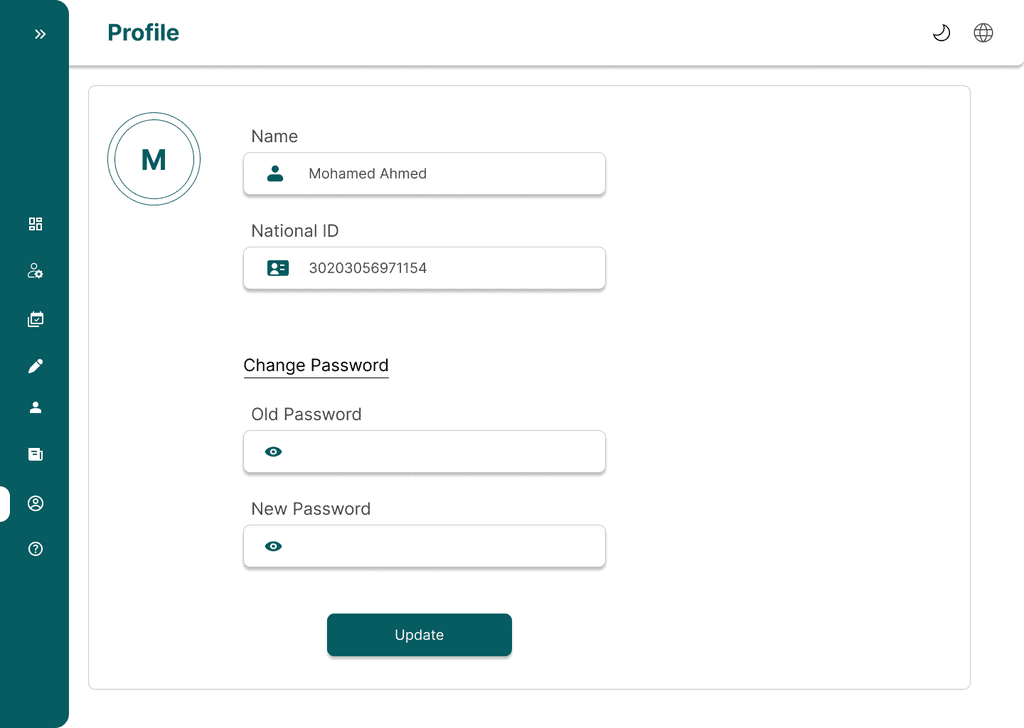This screenshot has width=1024, height=728.
Task: Open the user settings gear icon
Action: 36,271
